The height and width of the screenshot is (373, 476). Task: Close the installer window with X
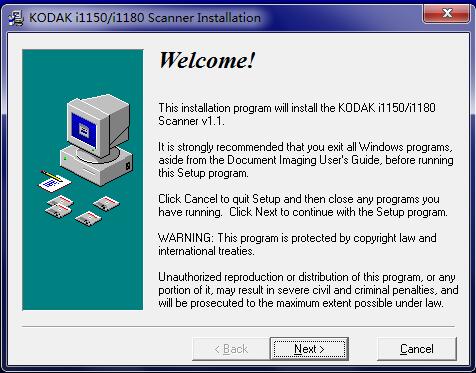coord(447,13)
